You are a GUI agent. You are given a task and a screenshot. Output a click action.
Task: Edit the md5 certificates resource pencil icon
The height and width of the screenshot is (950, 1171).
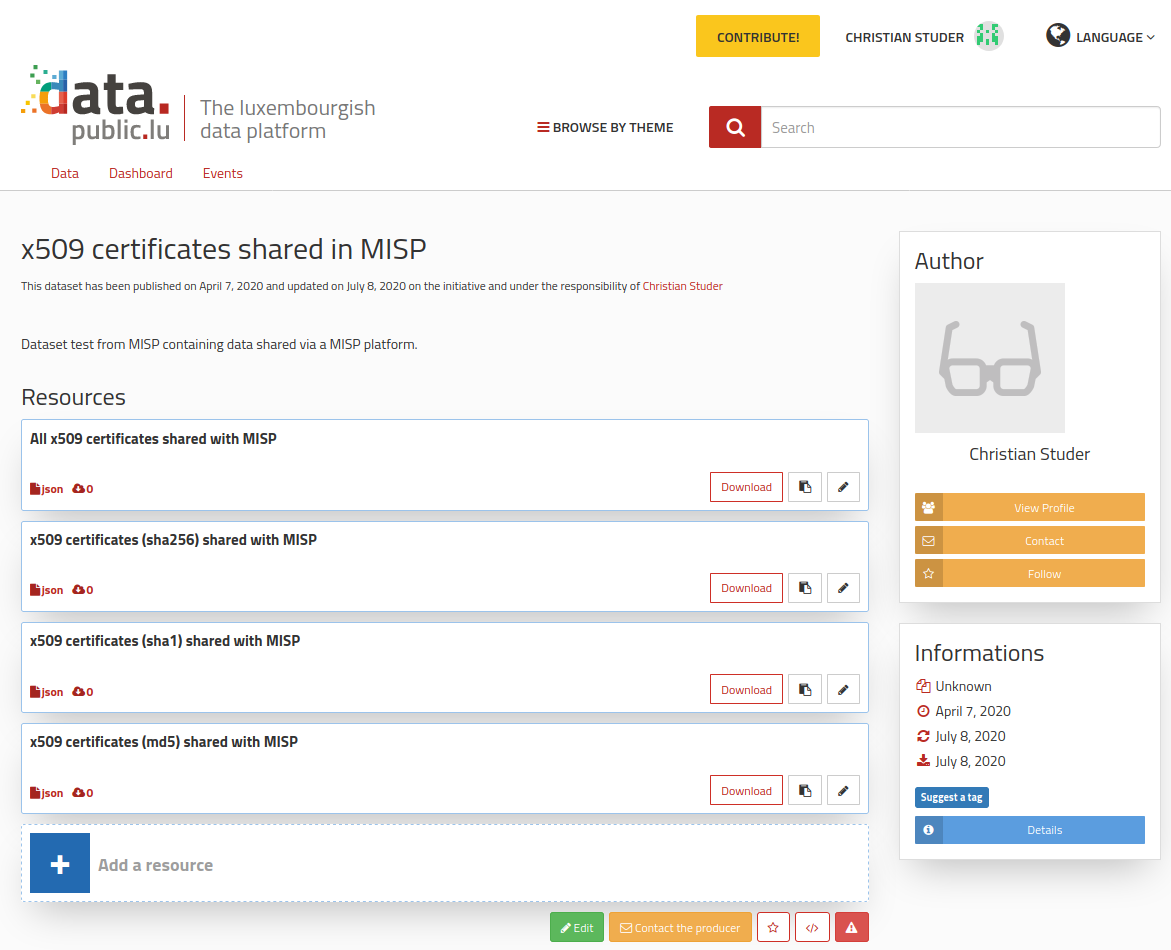point(843,791)
